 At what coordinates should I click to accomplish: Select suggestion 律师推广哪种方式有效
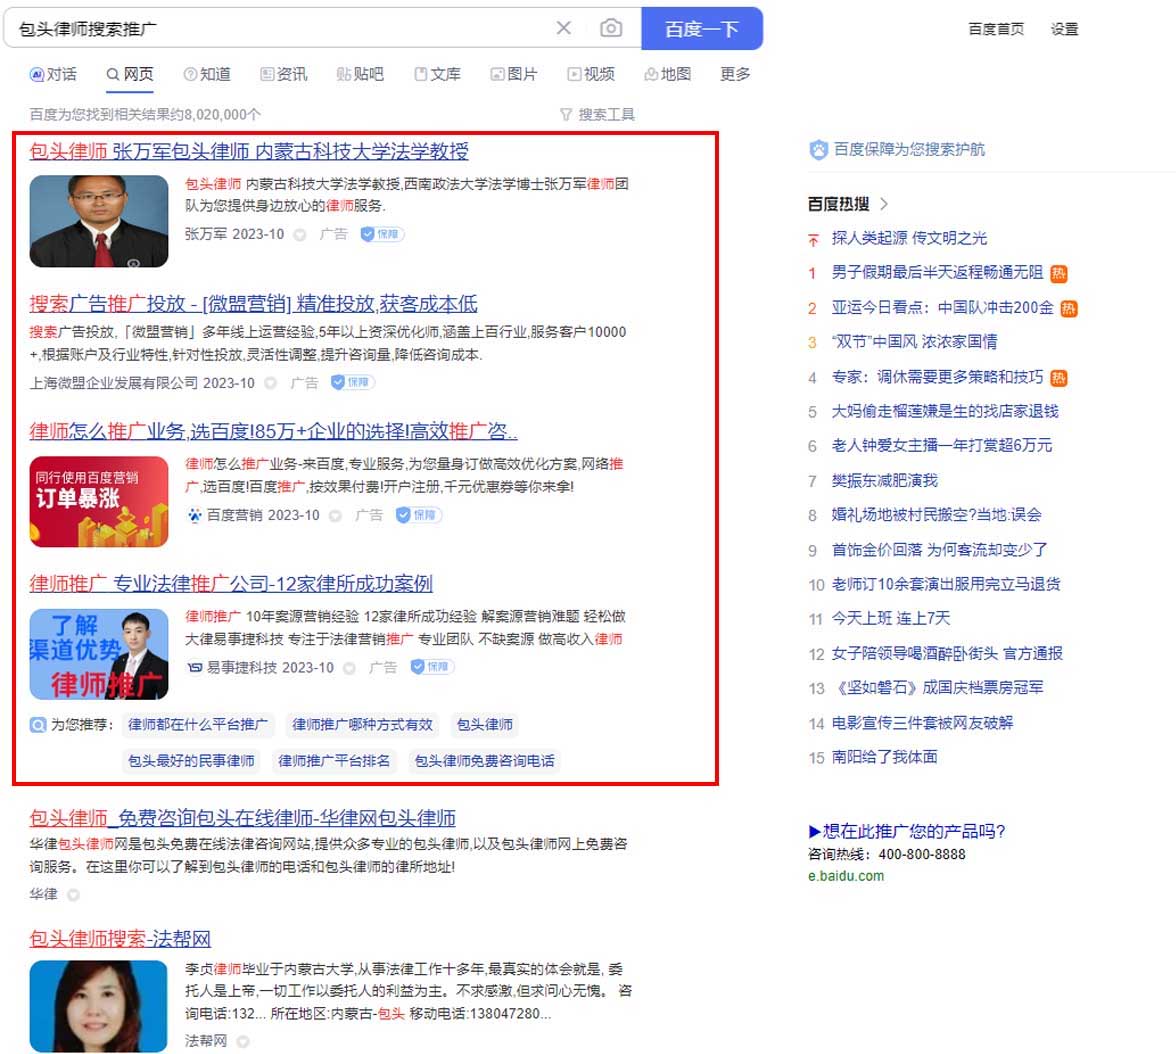coord(362,725)
